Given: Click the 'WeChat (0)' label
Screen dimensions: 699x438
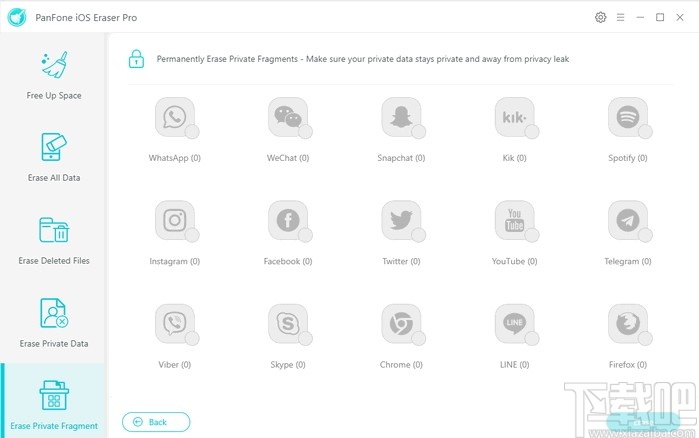Looking at the screenshot, I should [x=288, y=158].
